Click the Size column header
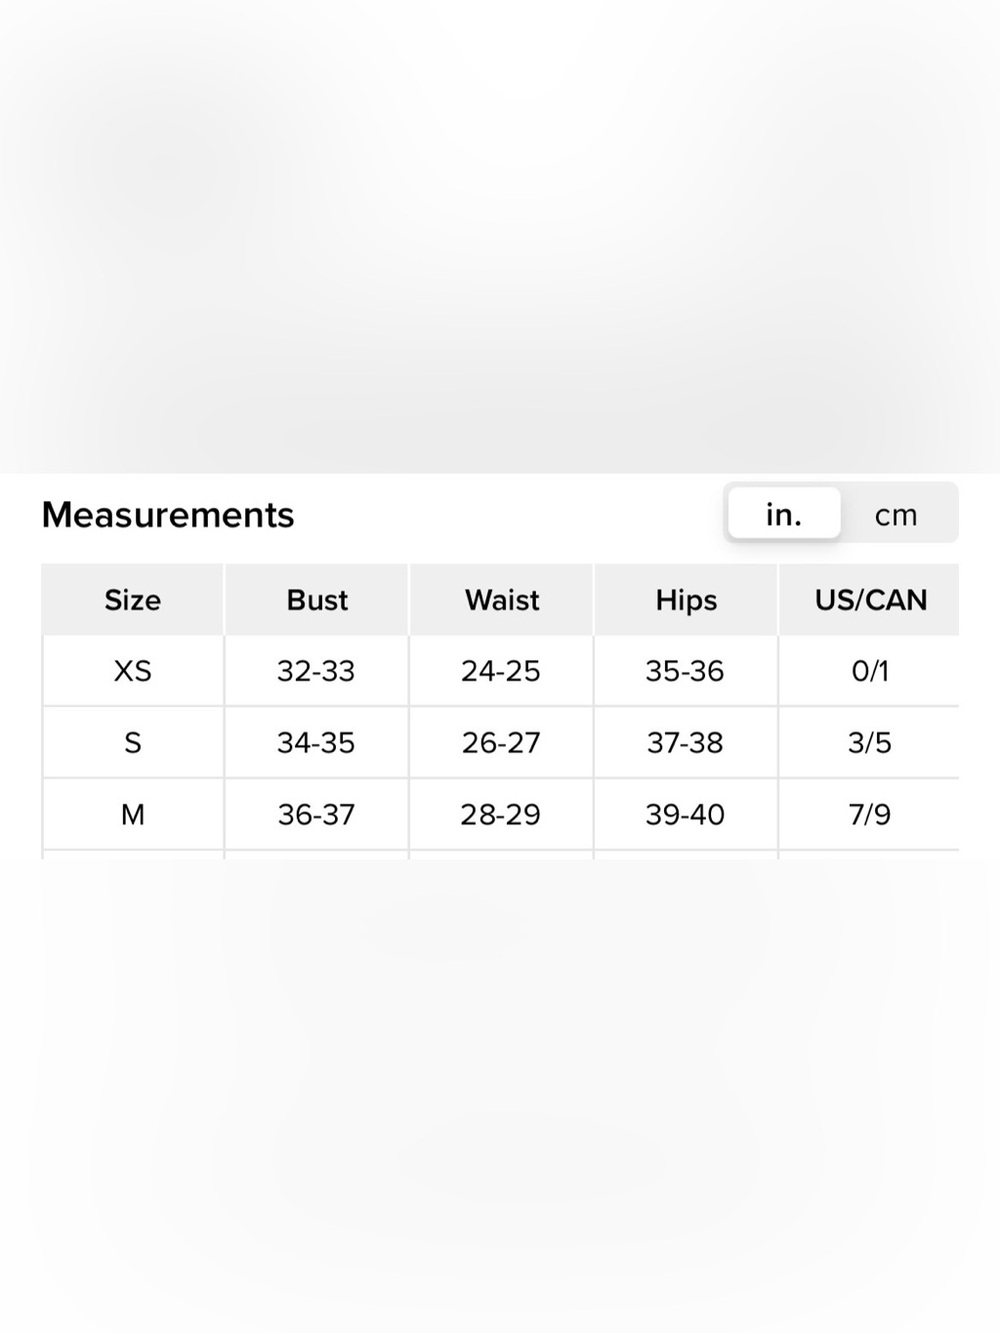Viewport: 1000px width, 1333px height. click(133, 600)
